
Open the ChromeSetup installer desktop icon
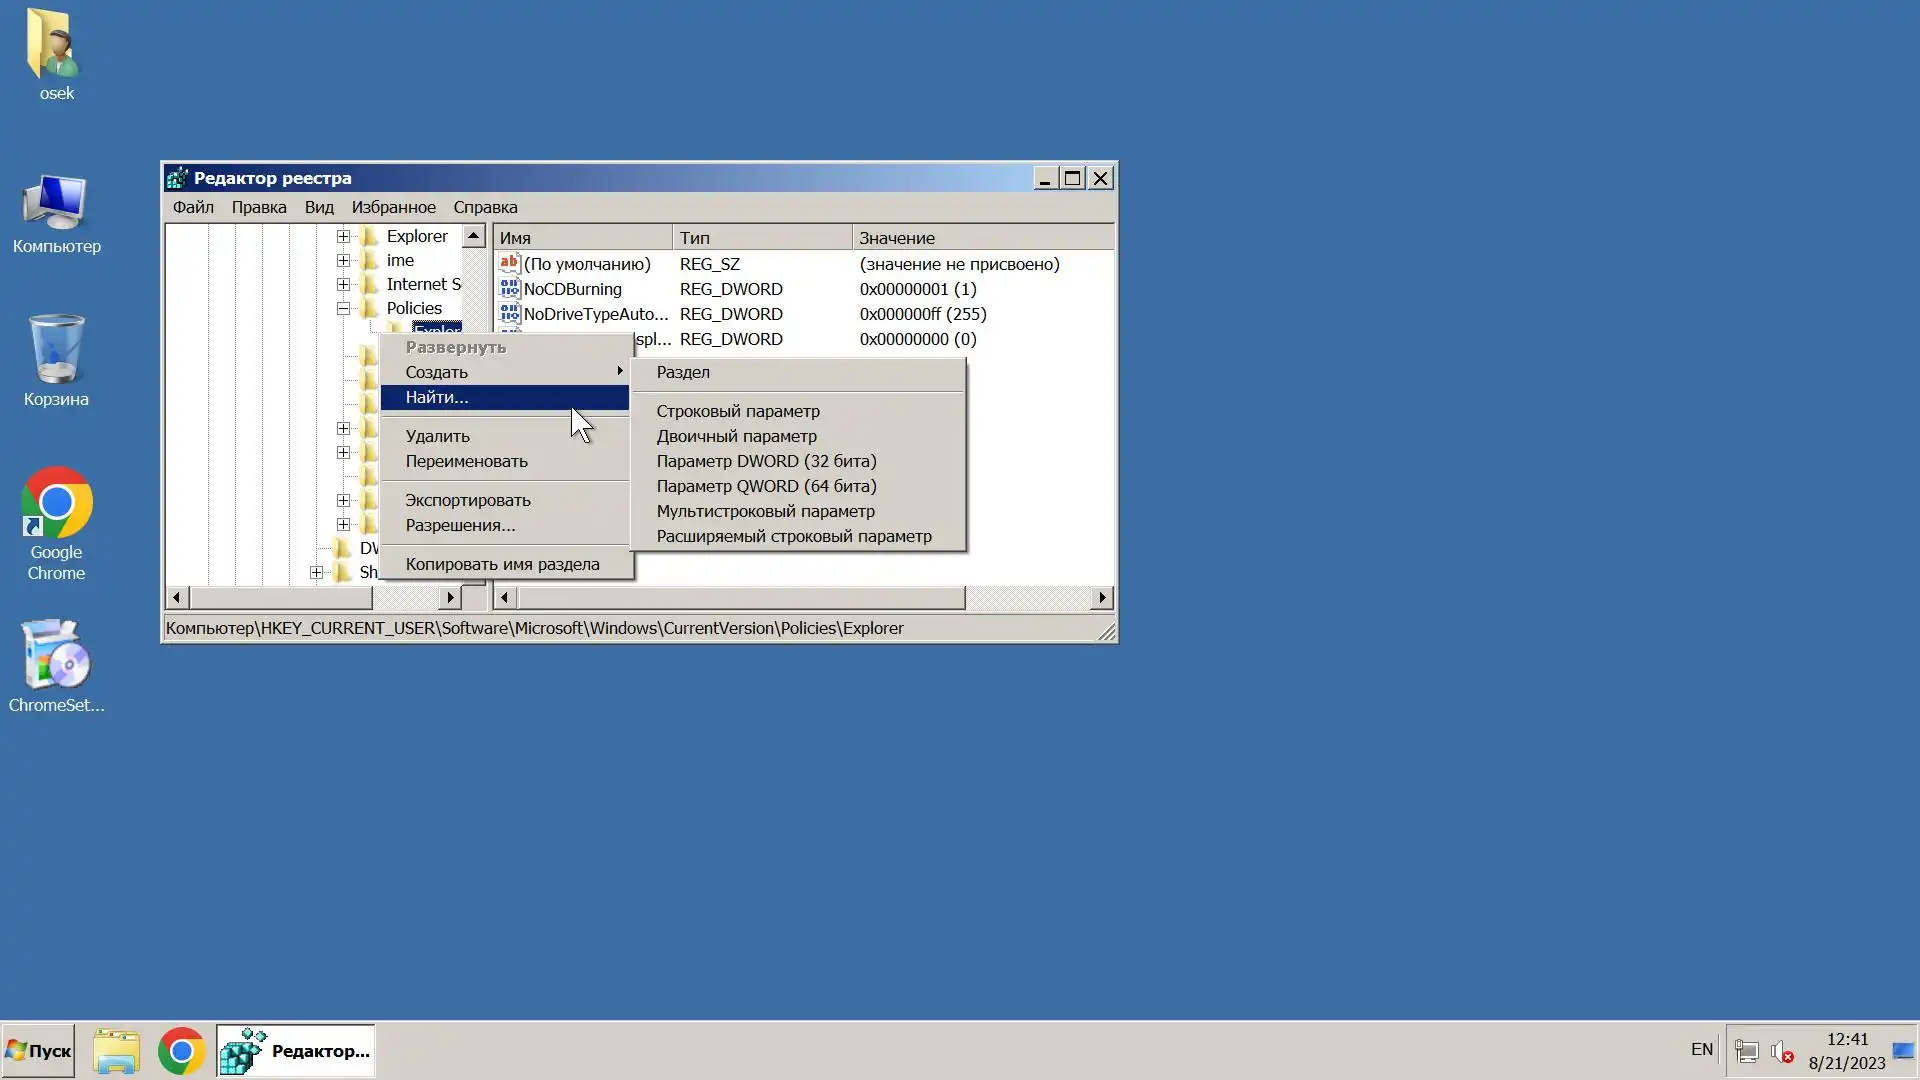(56, 656)
